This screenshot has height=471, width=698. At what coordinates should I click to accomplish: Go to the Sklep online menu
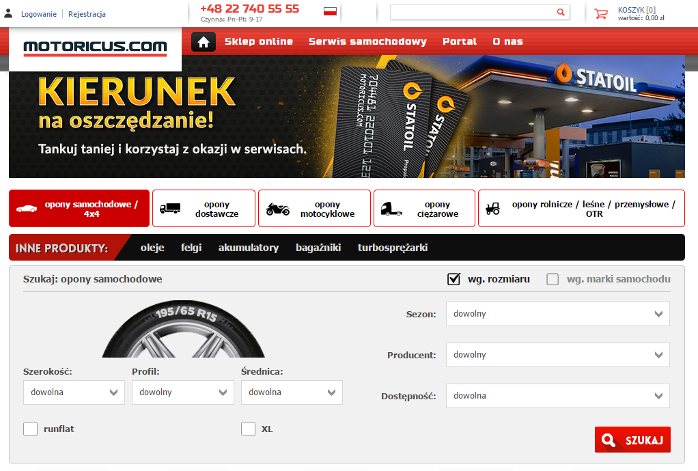pyautogui.click(x=259, y=42)
